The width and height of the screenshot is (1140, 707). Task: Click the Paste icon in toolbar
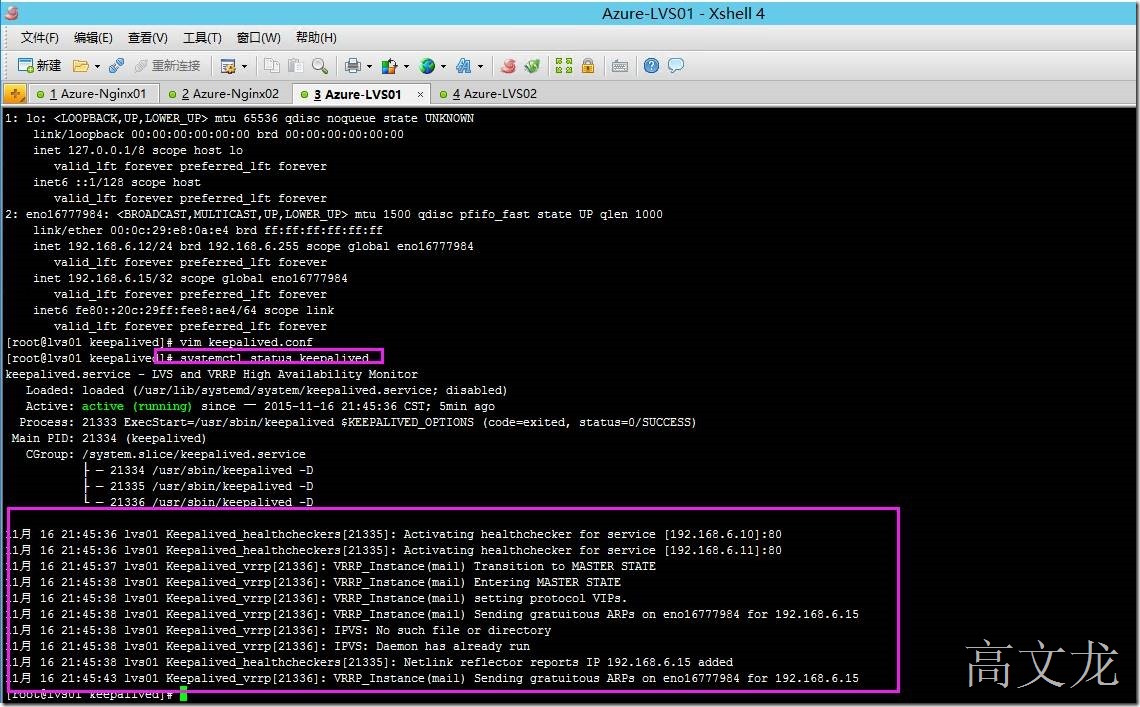coord(295,65)
